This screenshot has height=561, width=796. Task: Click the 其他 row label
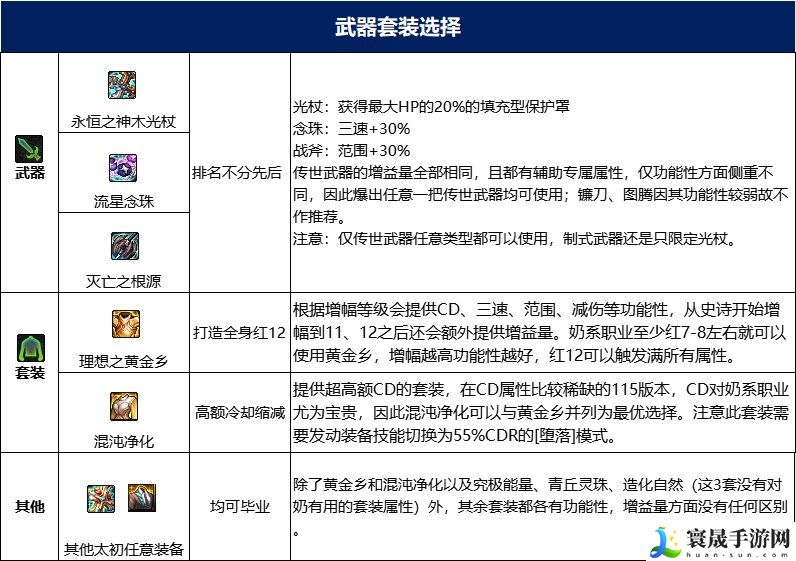pos(29,507)
